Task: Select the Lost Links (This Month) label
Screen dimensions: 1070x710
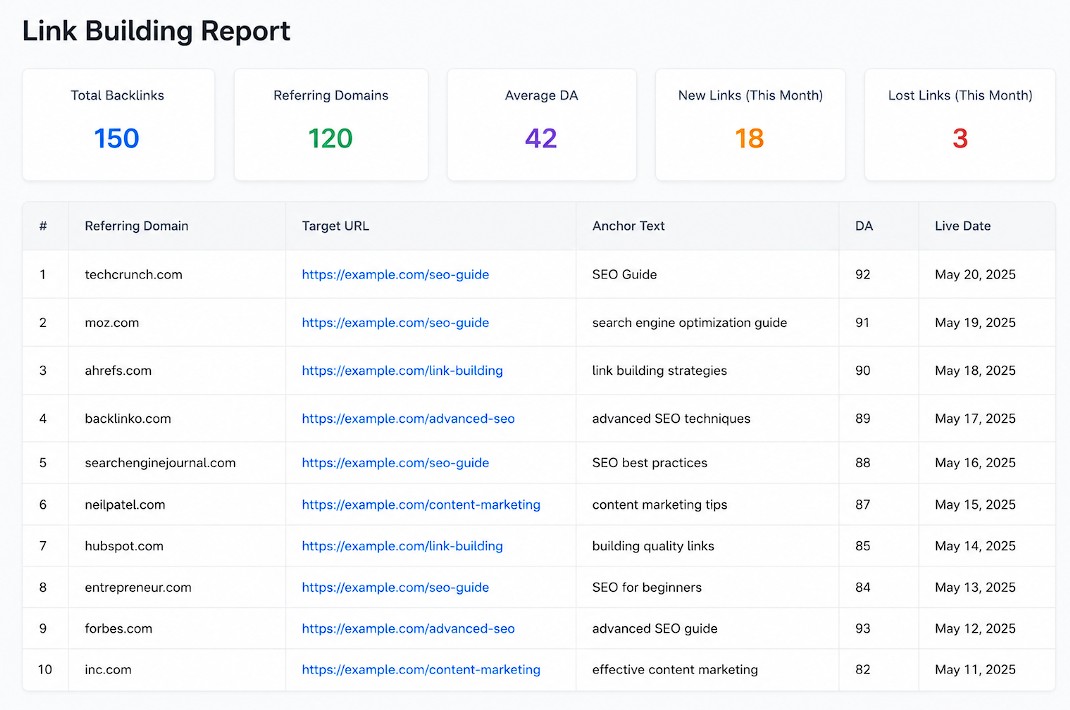Action: (x=960, y=96)
